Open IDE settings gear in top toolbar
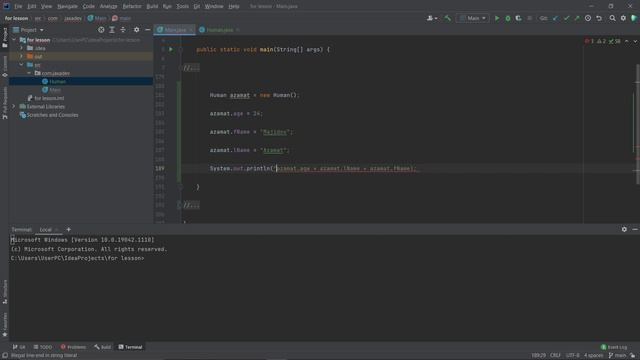The image size is (640, 360). pos(623,18)
